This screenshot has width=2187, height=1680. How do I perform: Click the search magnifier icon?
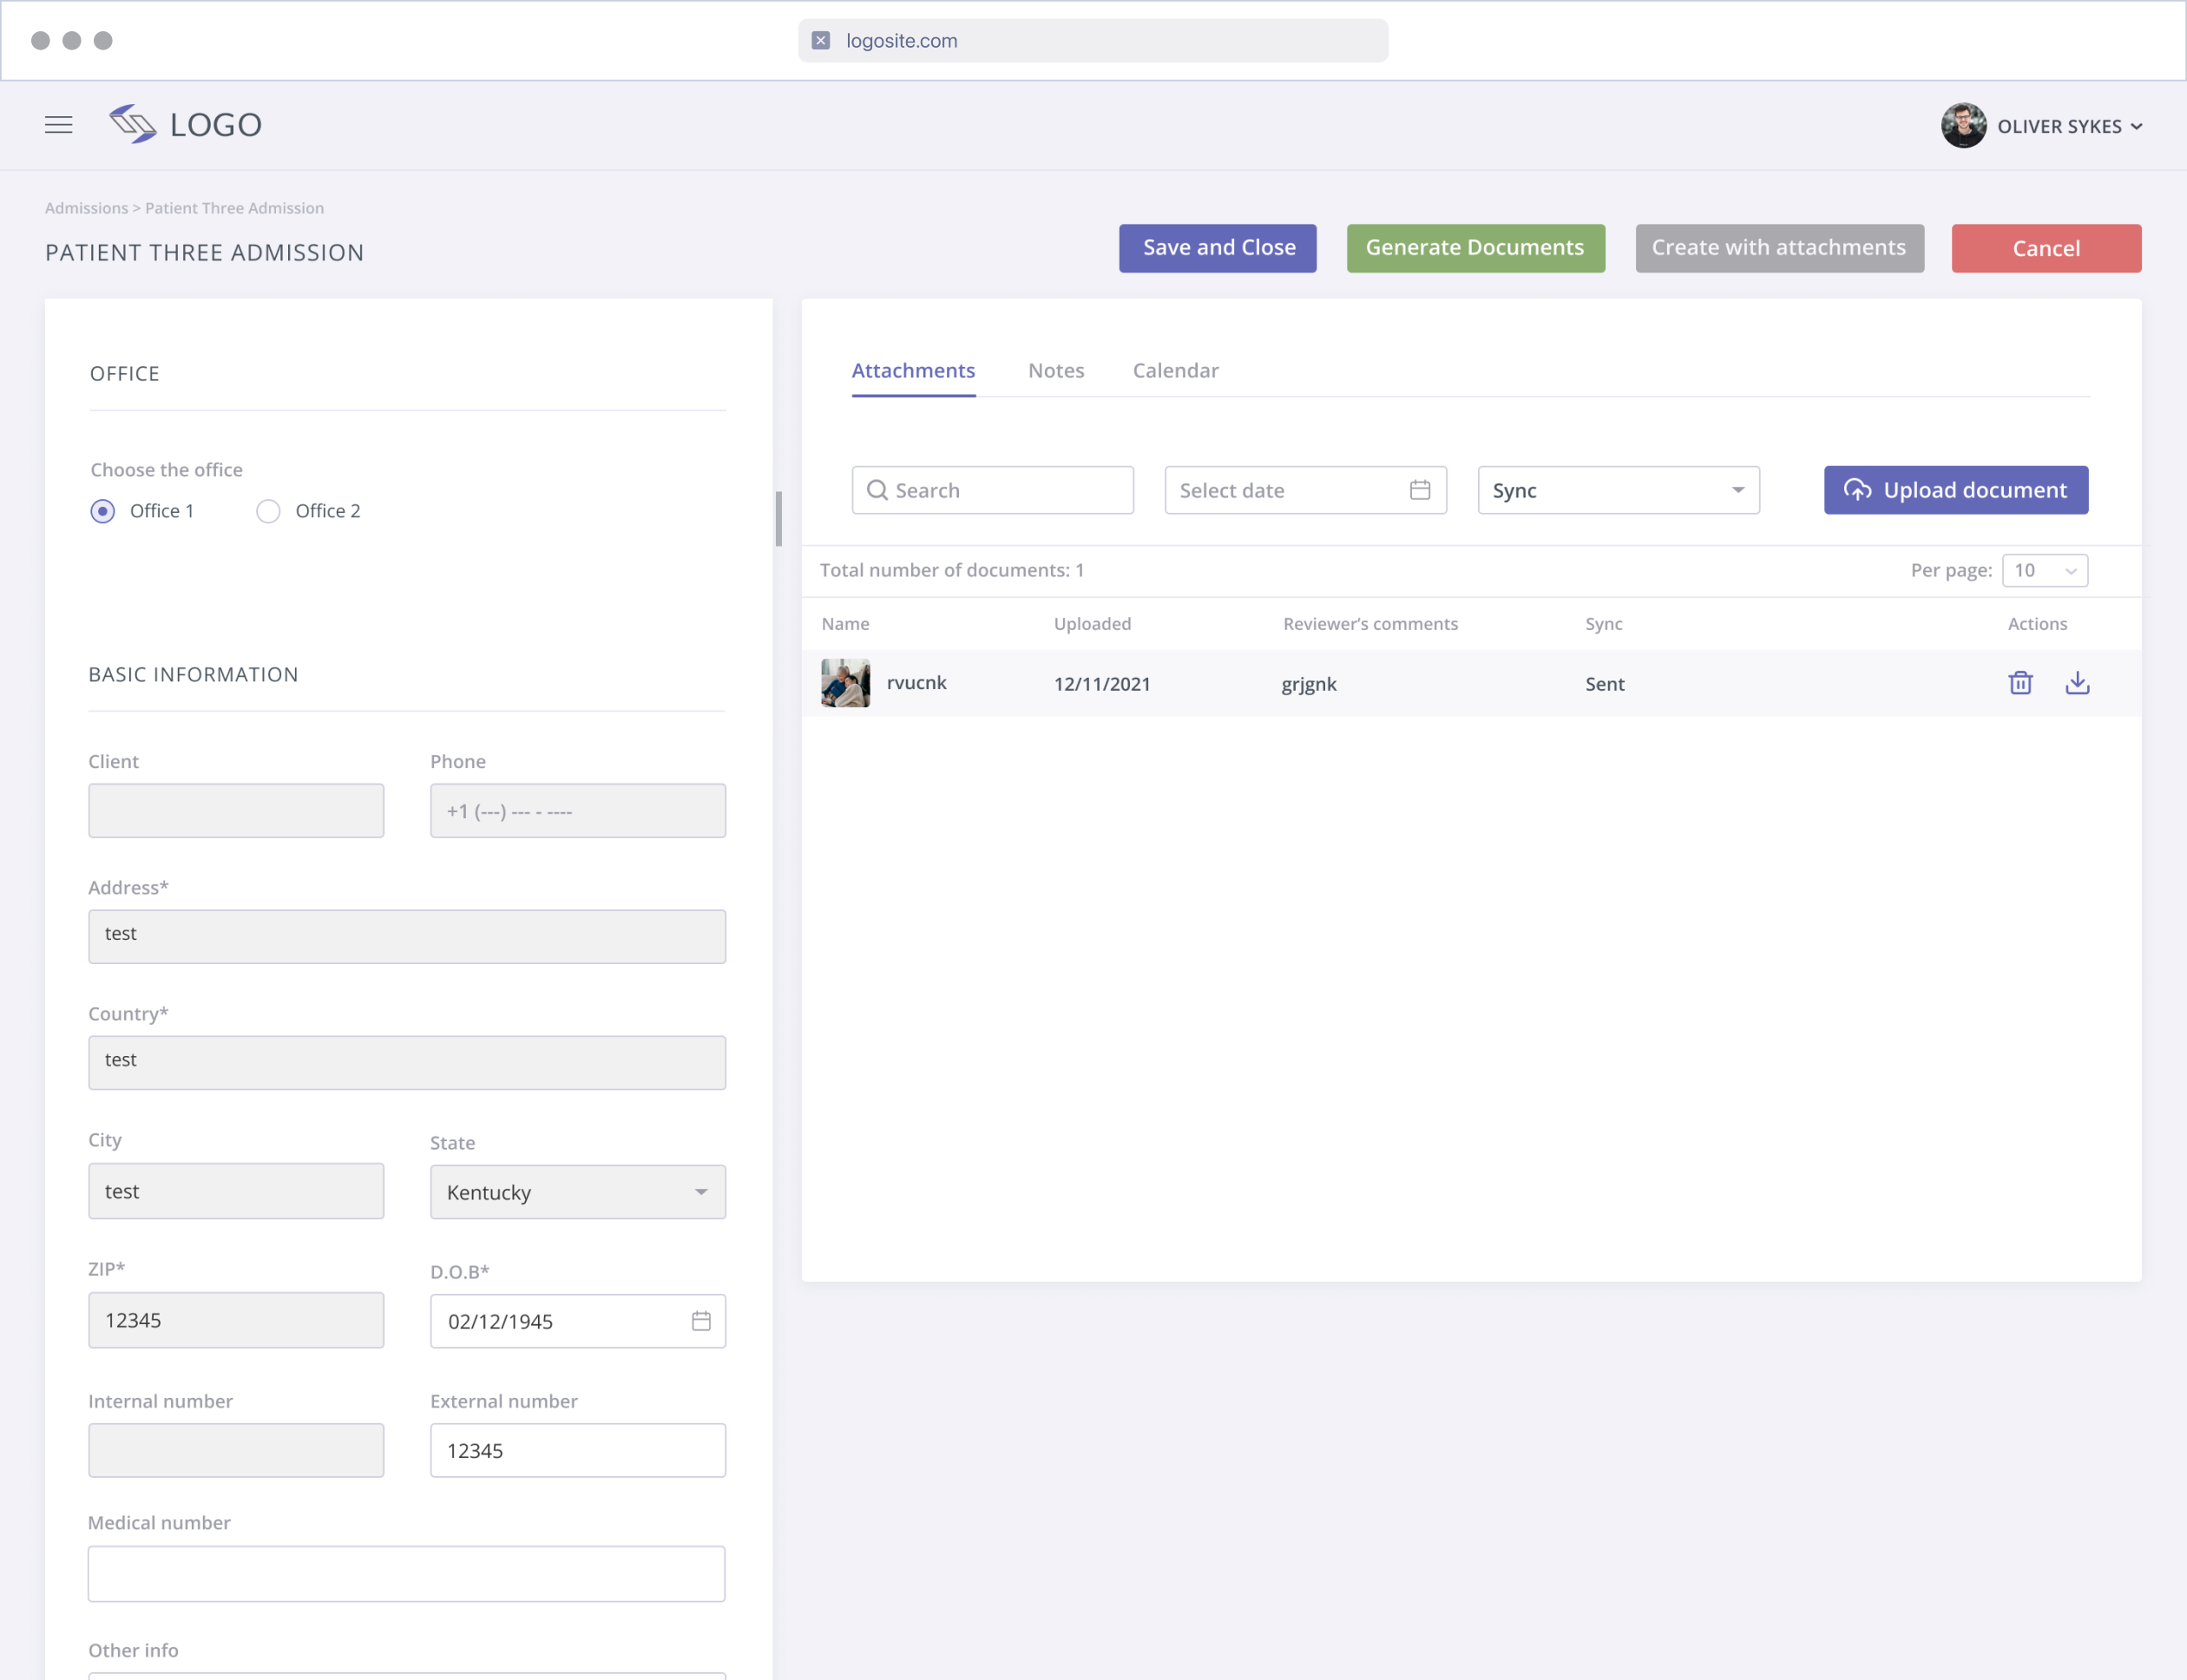coord(877,490)
